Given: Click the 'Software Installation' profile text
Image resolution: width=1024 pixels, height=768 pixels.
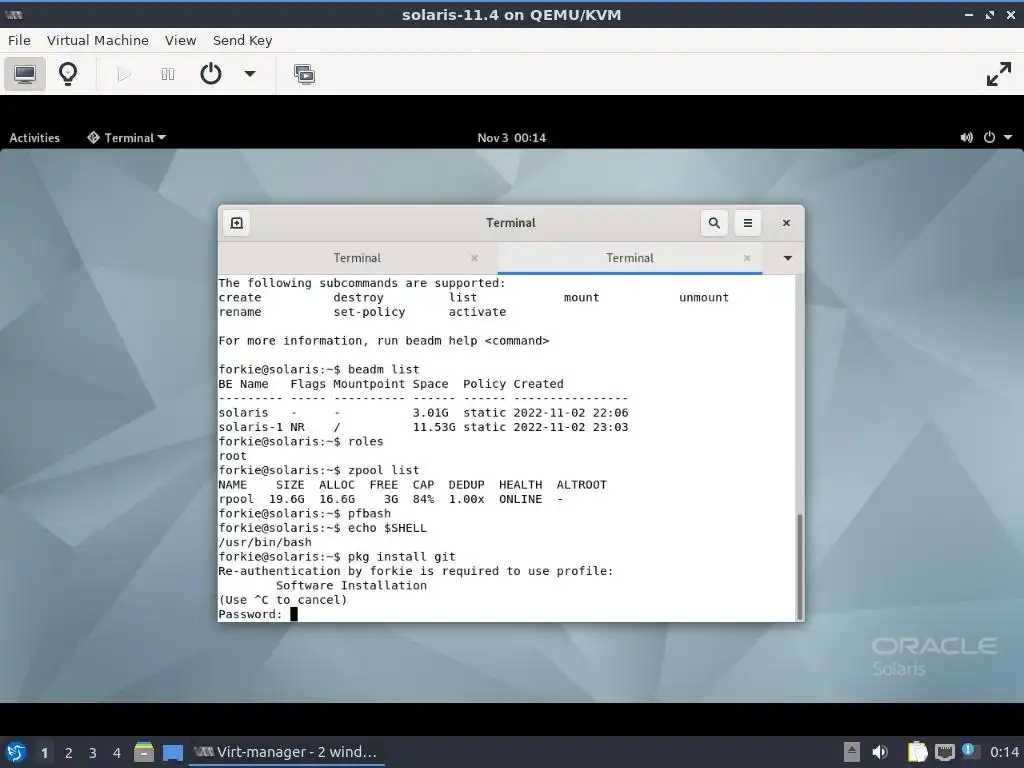Looking at the screenshot, I should (x=351, y=586).
